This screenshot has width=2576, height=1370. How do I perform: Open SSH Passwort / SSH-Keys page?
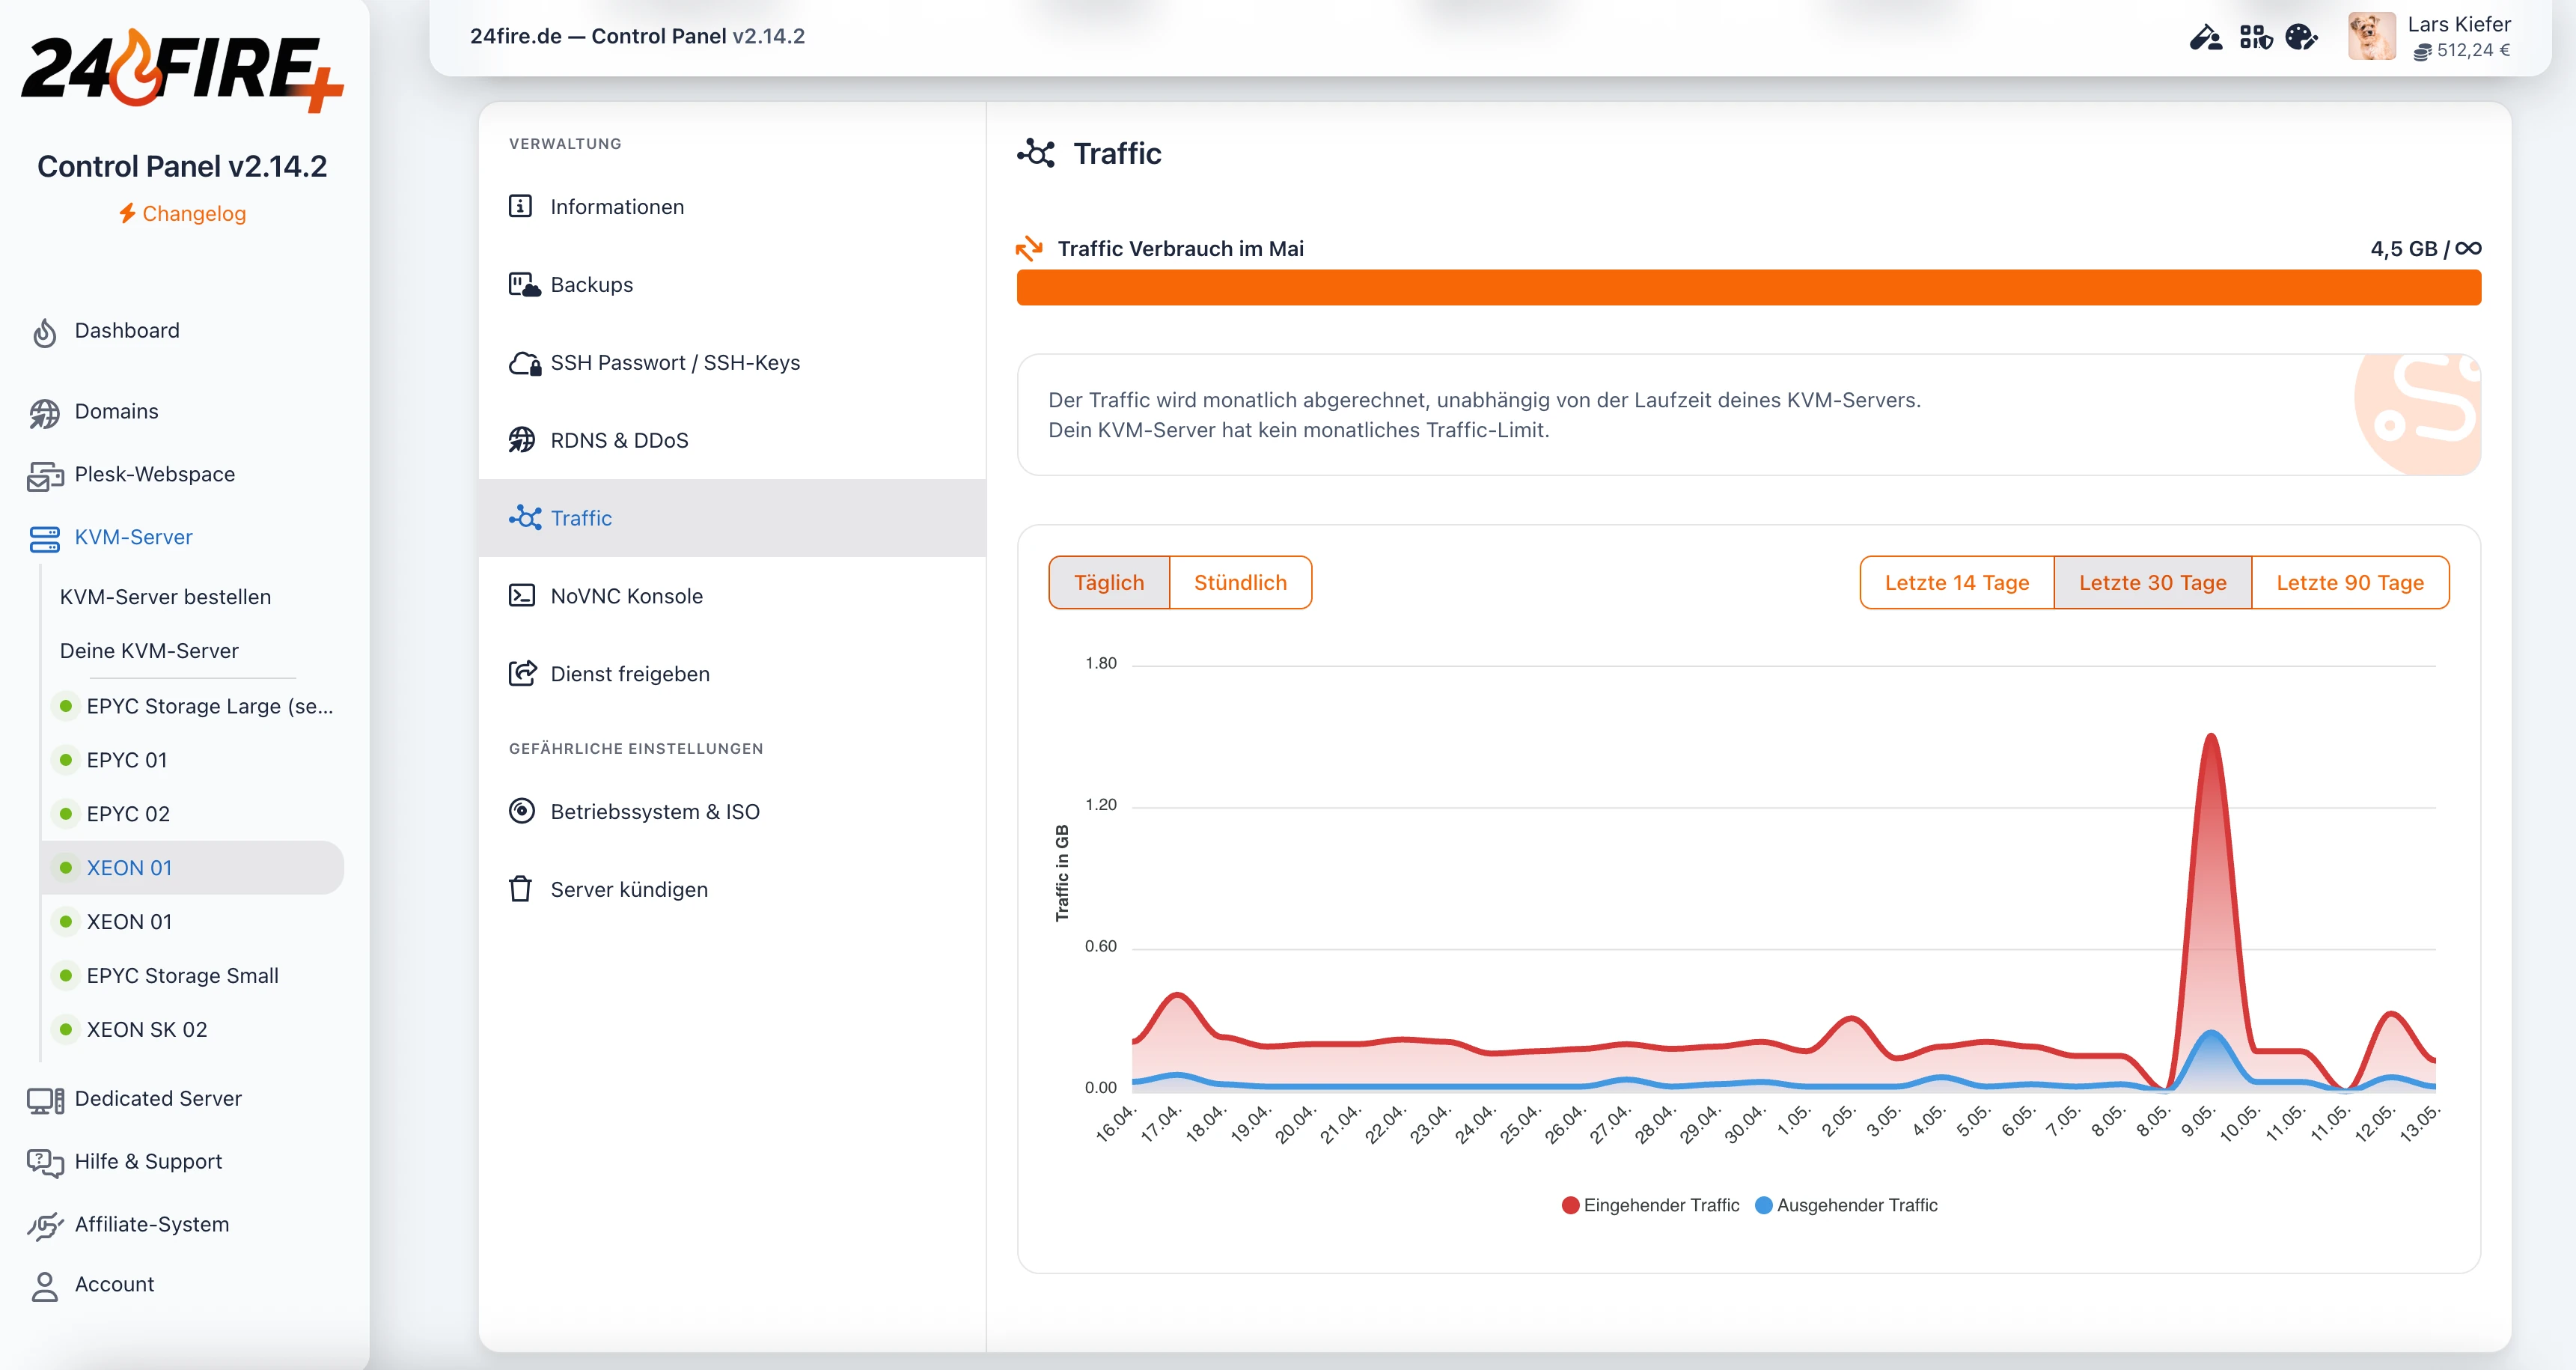point(732,363)
